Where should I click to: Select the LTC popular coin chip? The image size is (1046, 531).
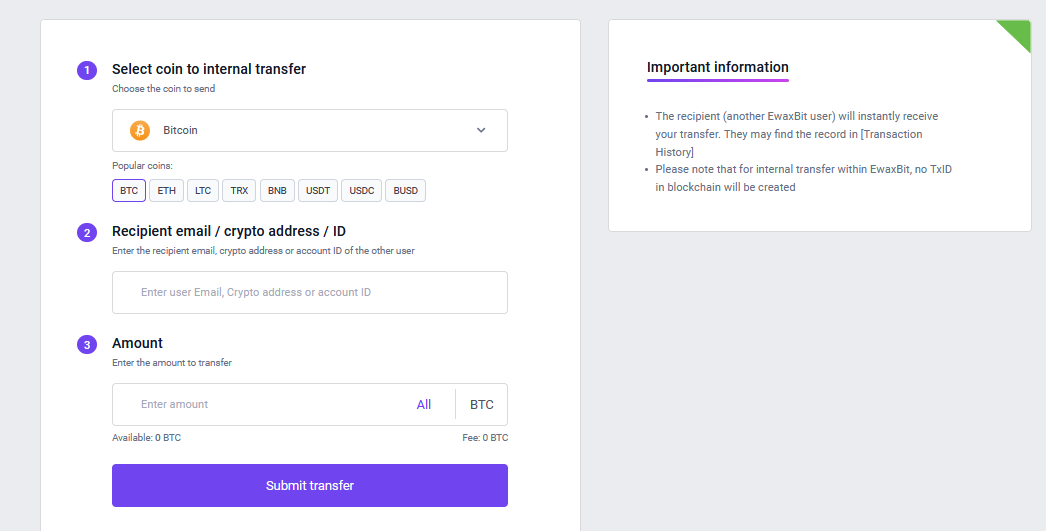(x=203, y=190)
